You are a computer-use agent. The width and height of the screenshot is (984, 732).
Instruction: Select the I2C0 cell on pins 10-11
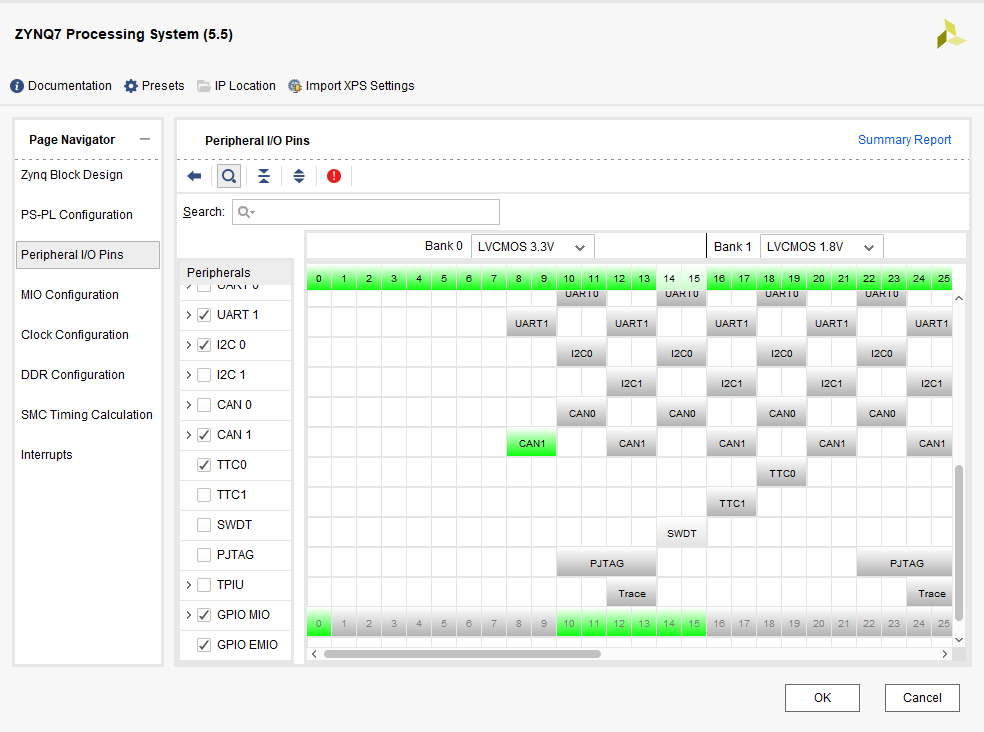582,354
